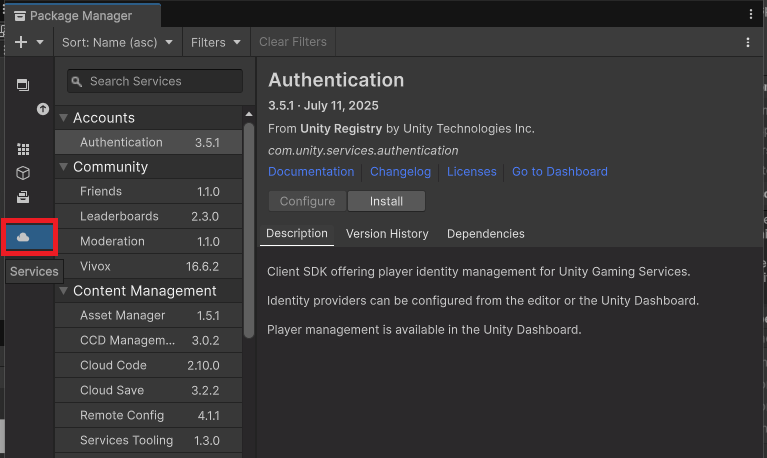Open the Licenses link
The image size is (767, 458).
point(472,172)
